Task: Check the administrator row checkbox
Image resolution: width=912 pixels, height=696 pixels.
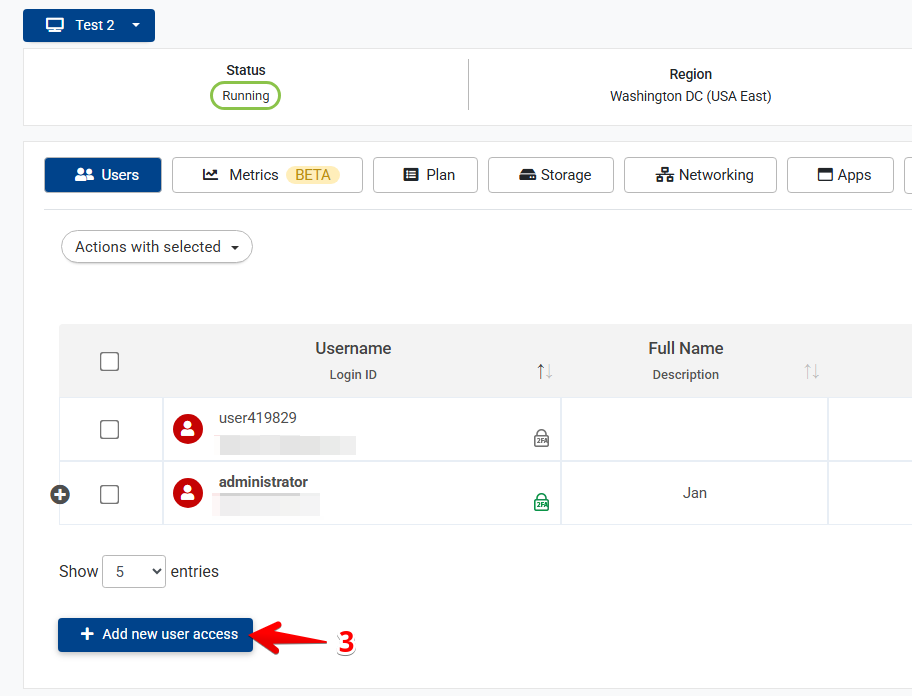Action: pos(109,494)
